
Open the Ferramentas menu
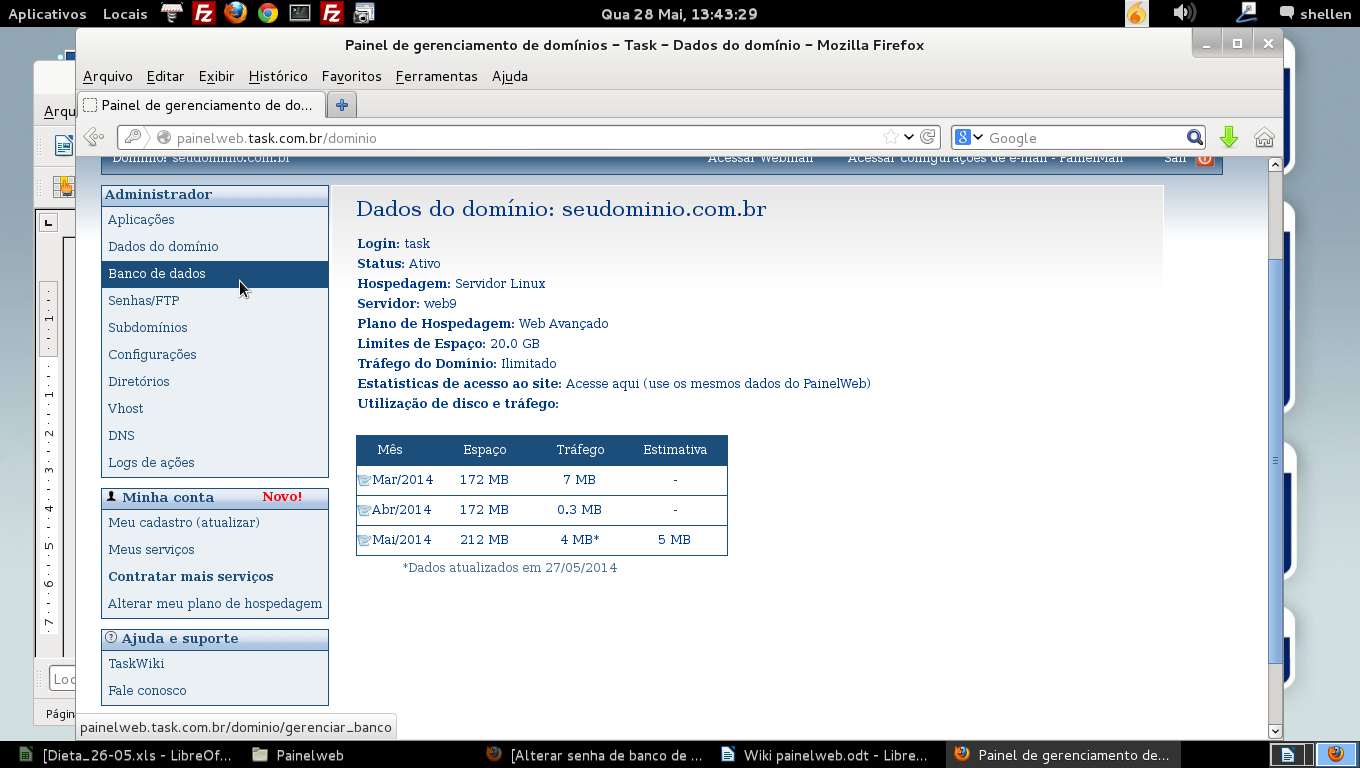point(436,76)
